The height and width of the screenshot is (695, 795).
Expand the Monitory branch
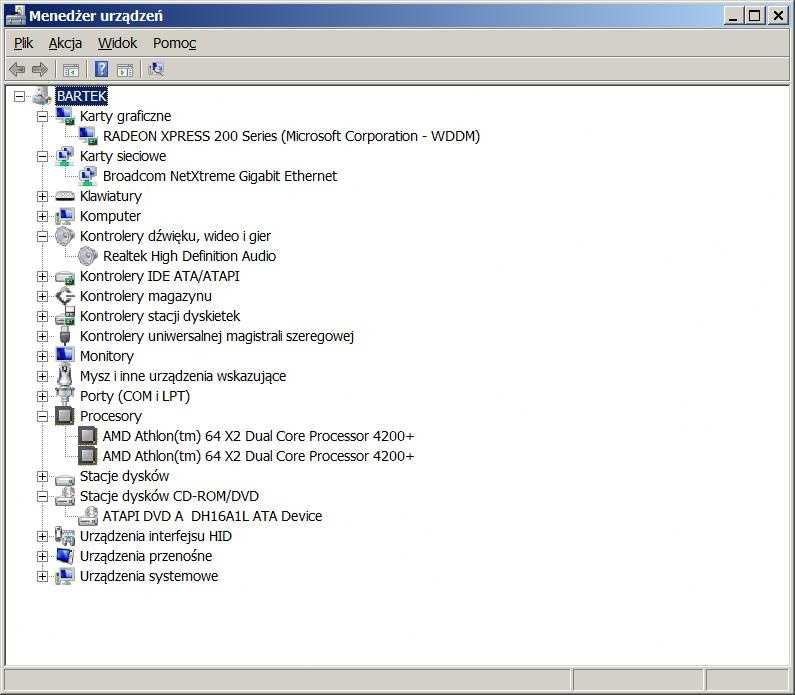[43, 356]
